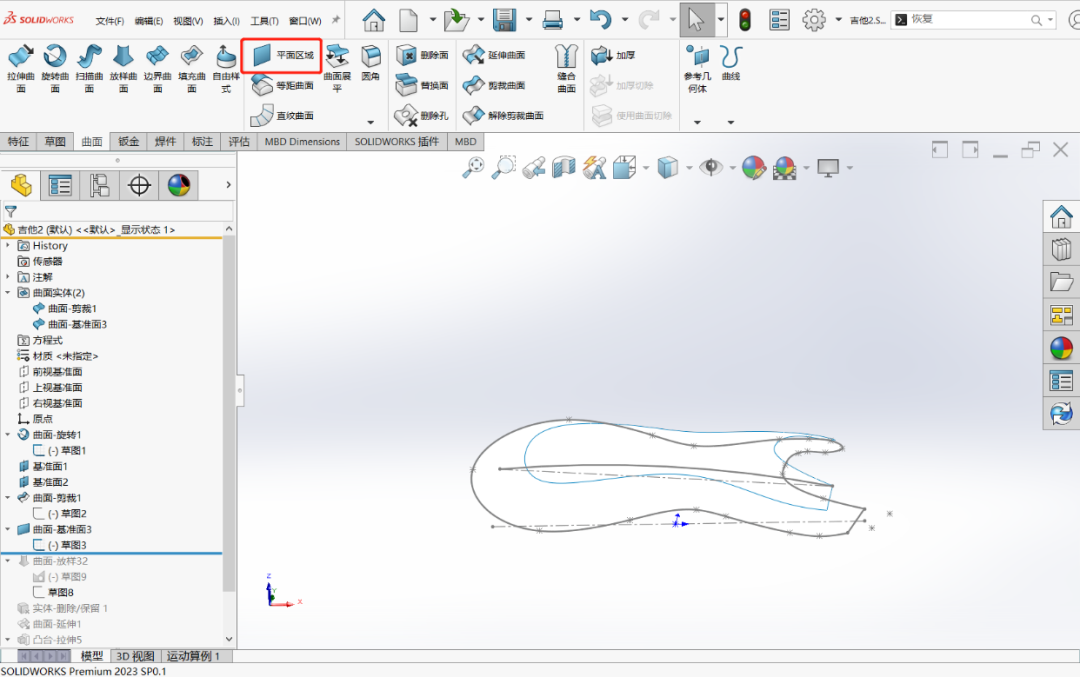Click the feature tree vertical scrollbar

click(x=229, y=414)
